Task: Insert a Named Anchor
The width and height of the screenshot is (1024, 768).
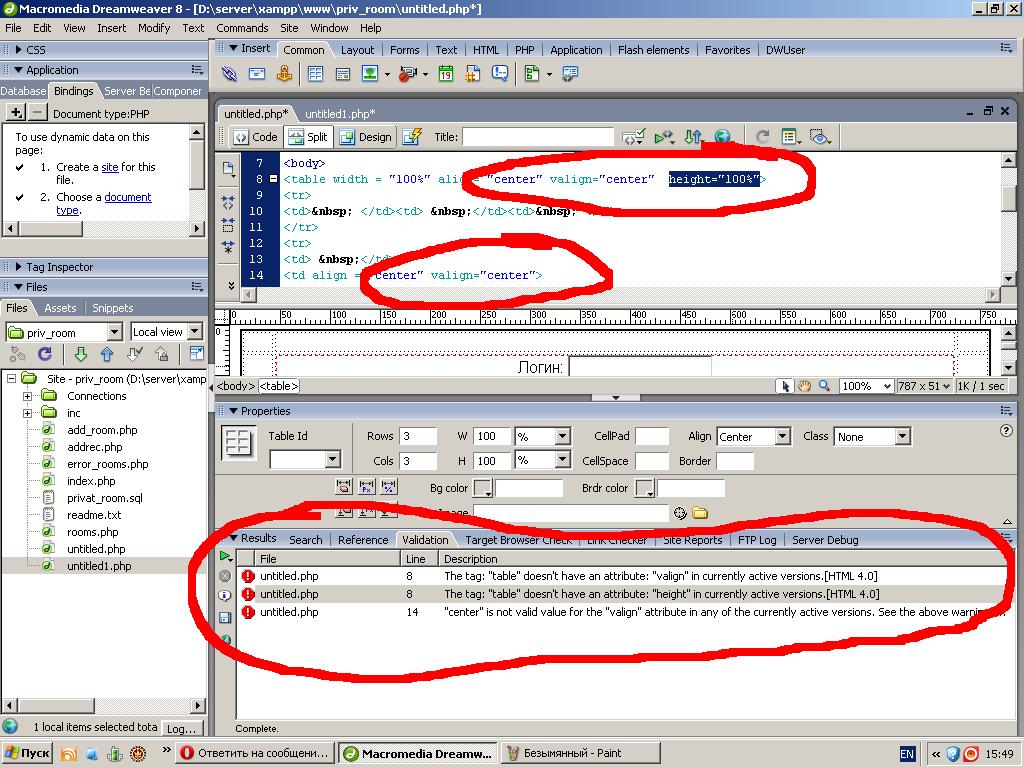Action: point(284,74)
